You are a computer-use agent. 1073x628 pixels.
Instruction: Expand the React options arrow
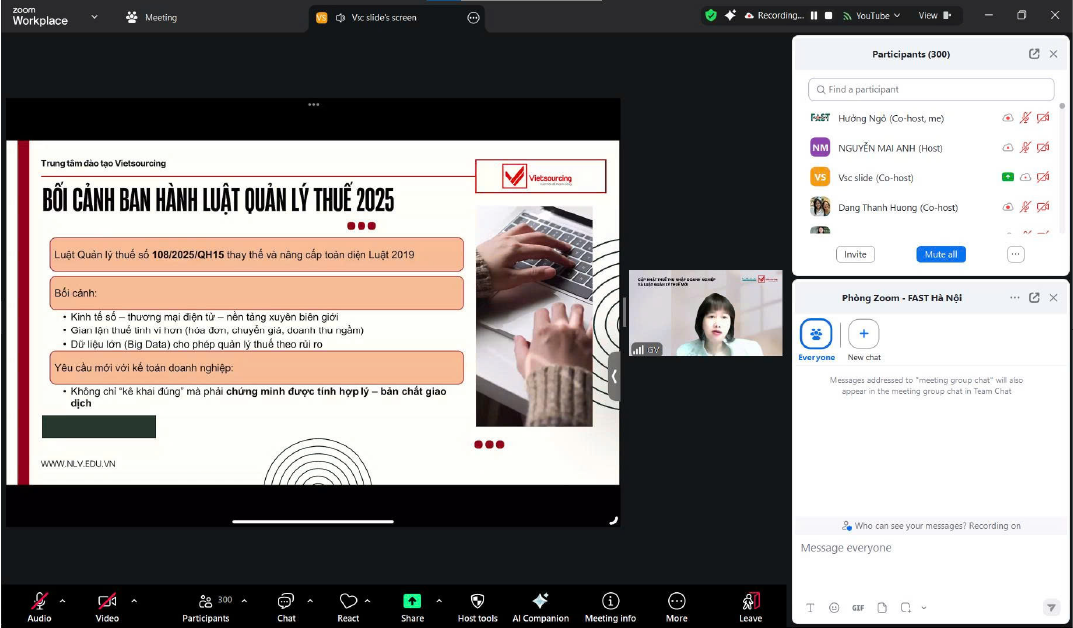[x=367, y=601]
